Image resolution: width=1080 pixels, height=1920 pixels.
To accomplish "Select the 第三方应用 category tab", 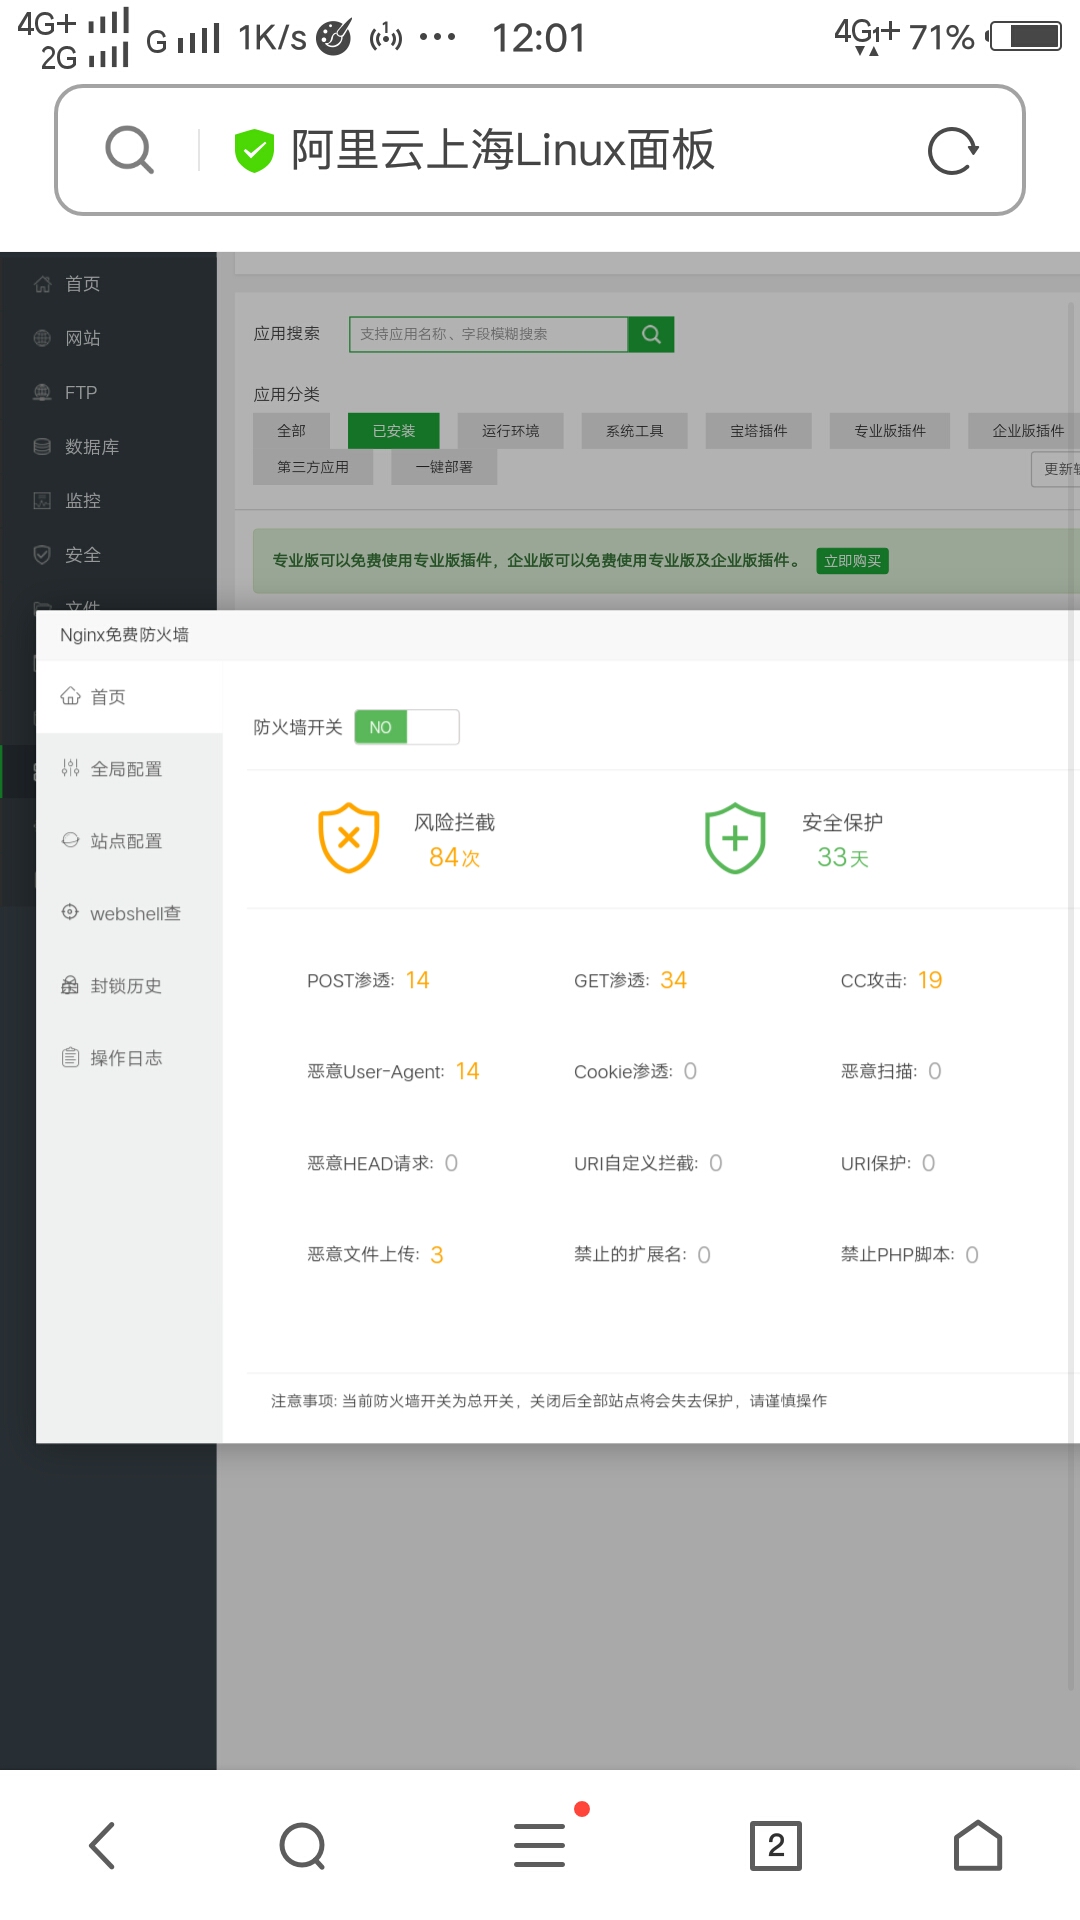I will coord(313,467).
